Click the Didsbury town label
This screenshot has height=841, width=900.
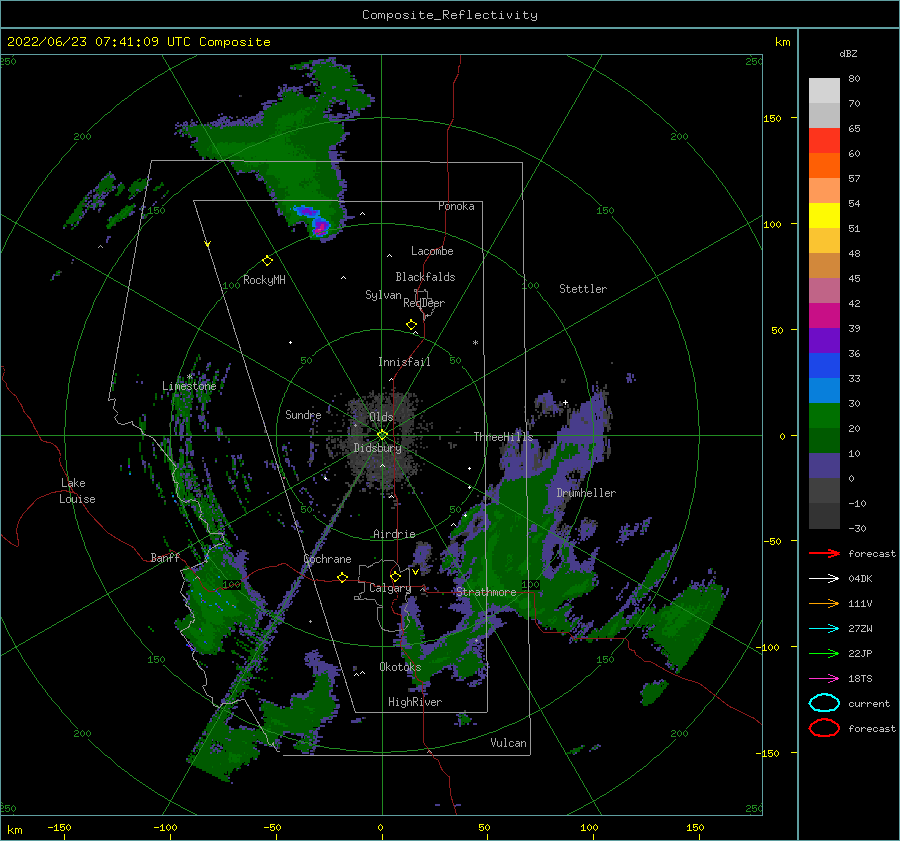[x=377, y=448]
